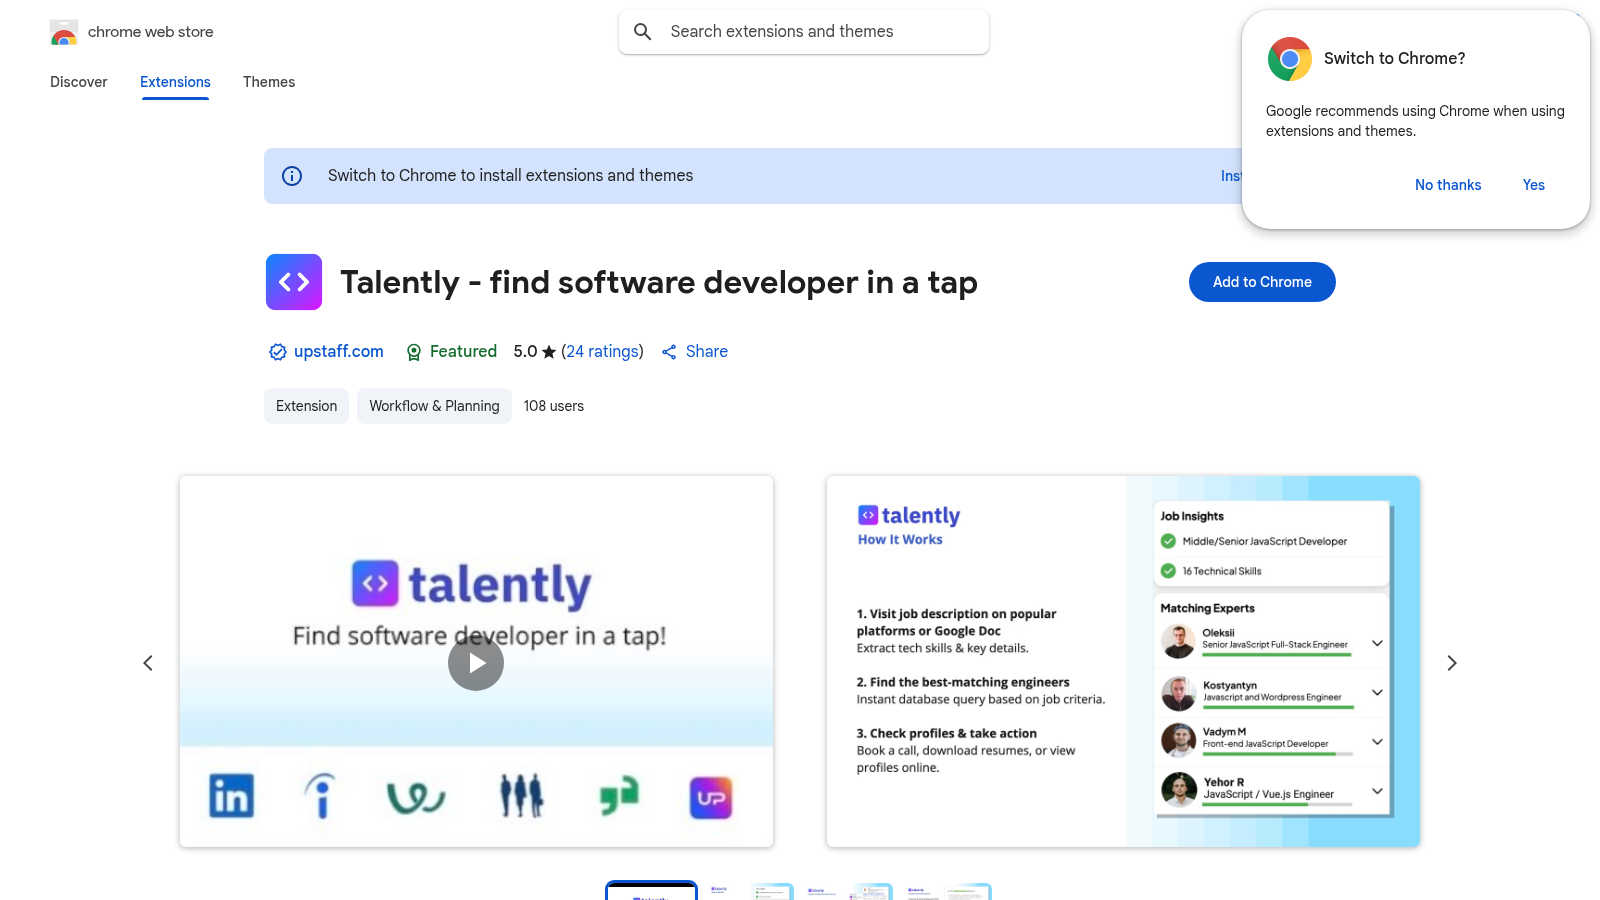Click the Talently extension logo icon
This screenshot has width=1600, height=900.
click(294, 282)
